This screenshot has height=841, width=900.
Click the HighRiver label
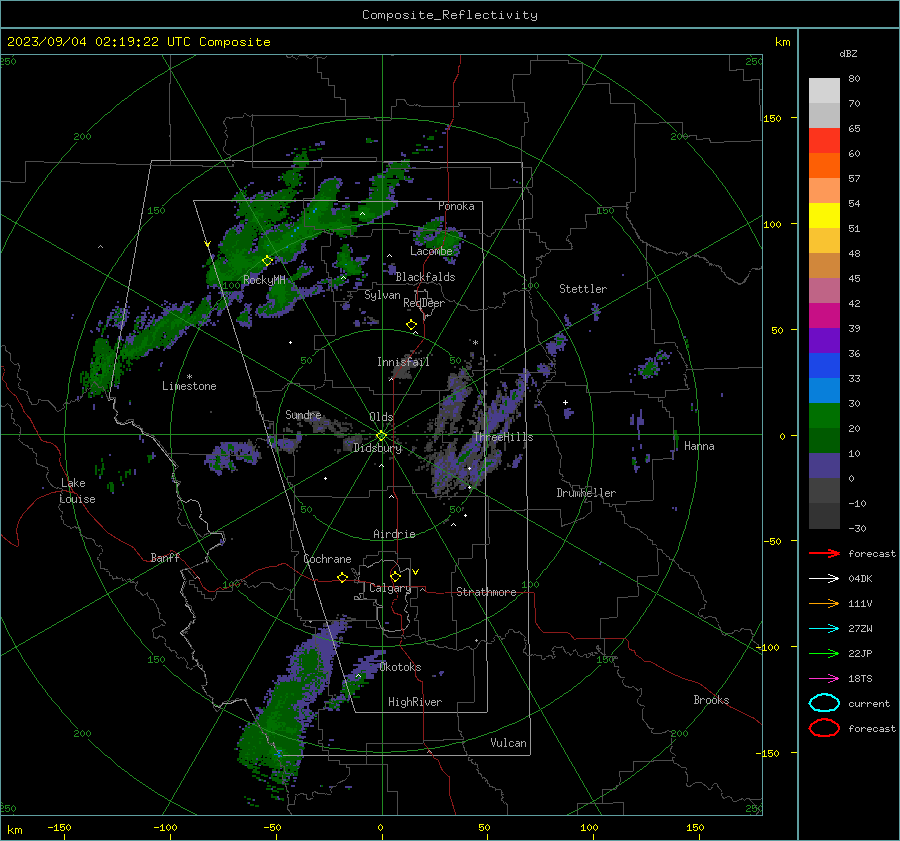[x=415, y=702]
